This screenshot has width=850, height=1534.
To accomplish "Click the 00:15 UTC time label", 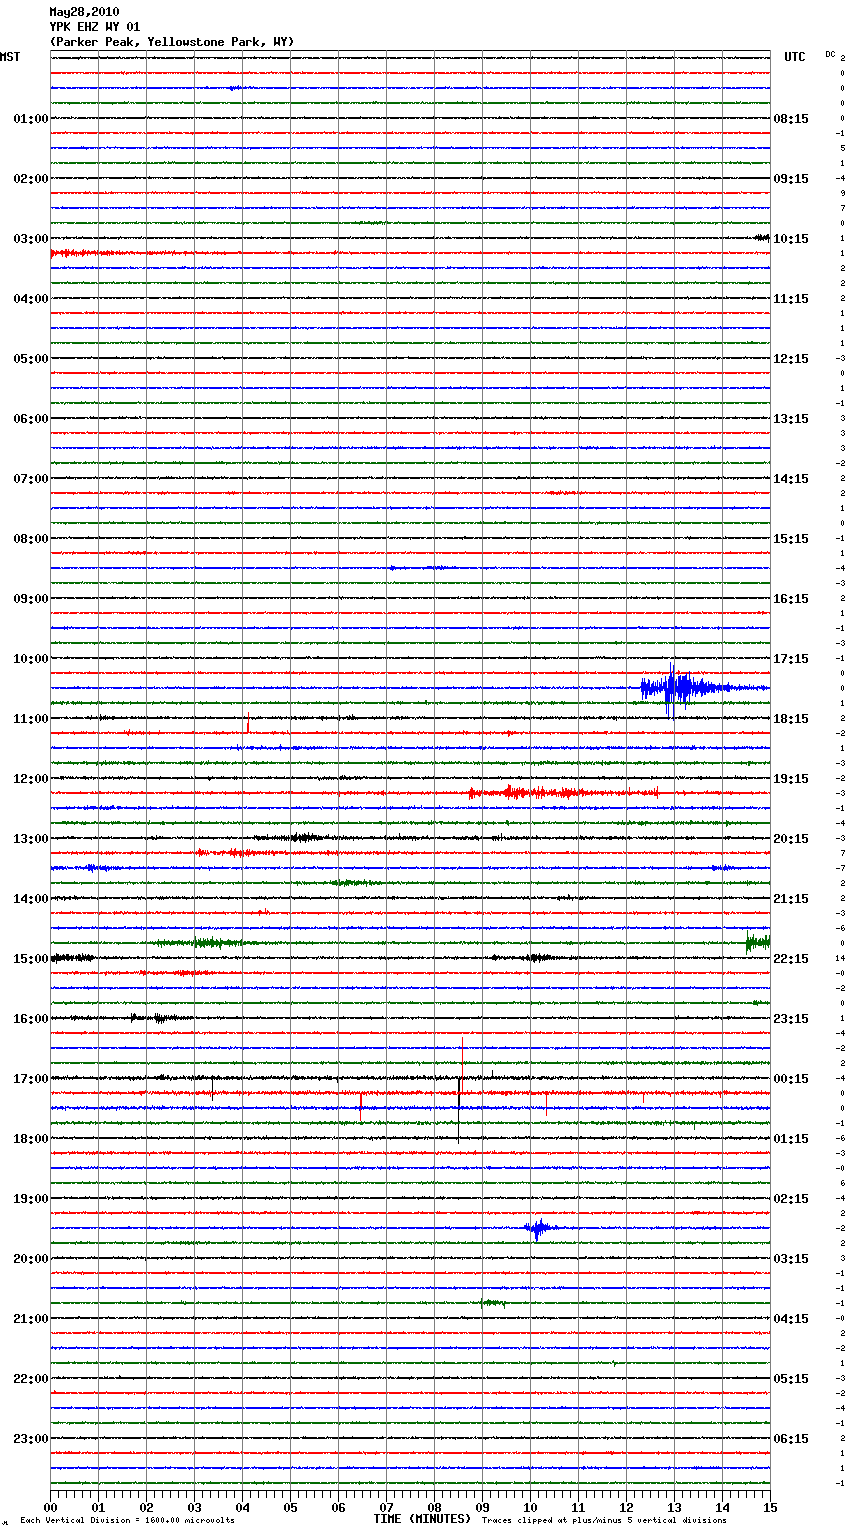I will (x=791, y=1079).
